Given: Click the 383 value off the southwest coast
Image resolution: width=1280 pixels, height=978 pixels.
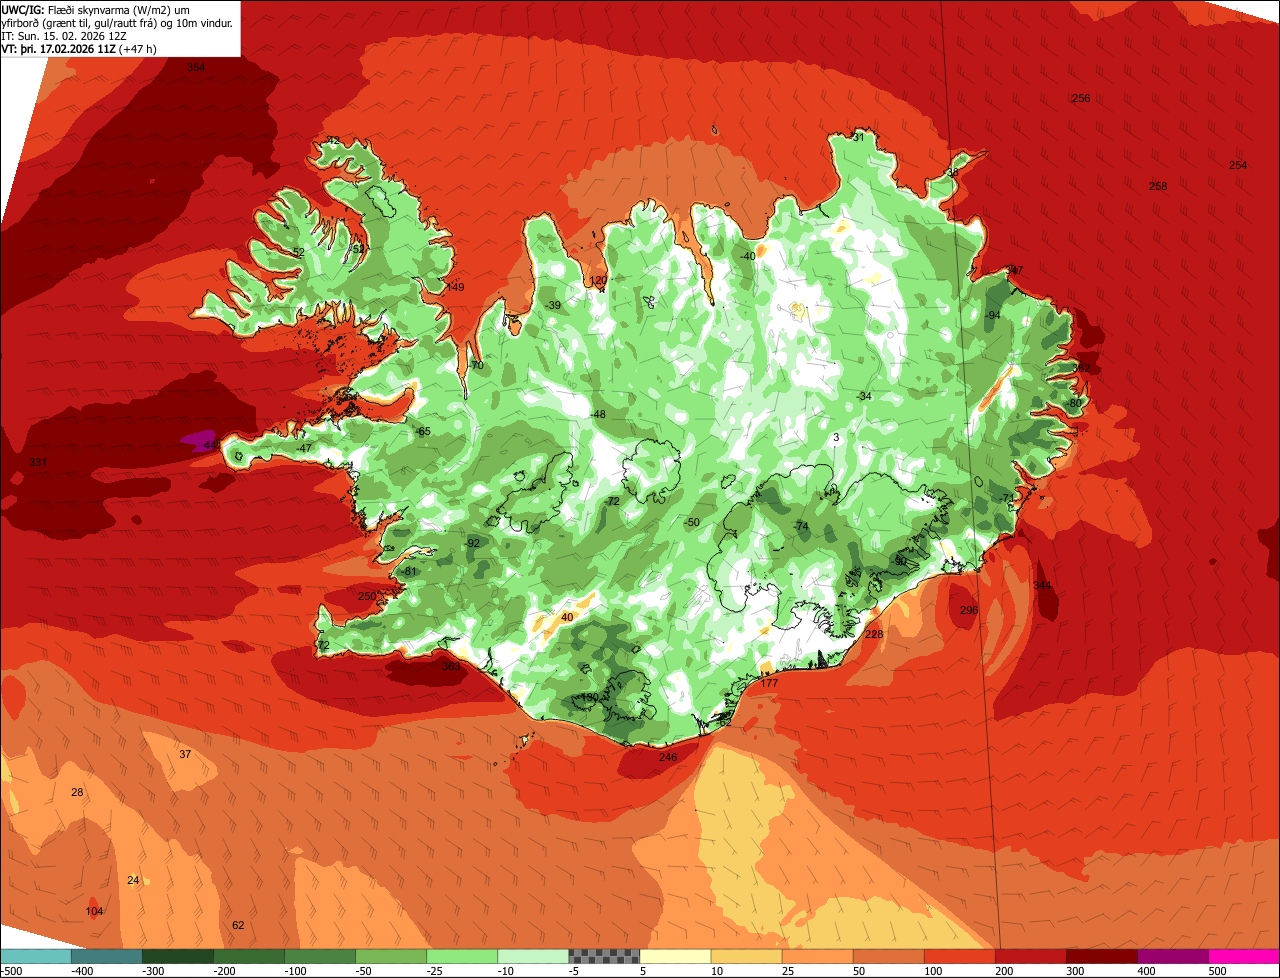Looking at the screenshot, I should tap(451, 666).
